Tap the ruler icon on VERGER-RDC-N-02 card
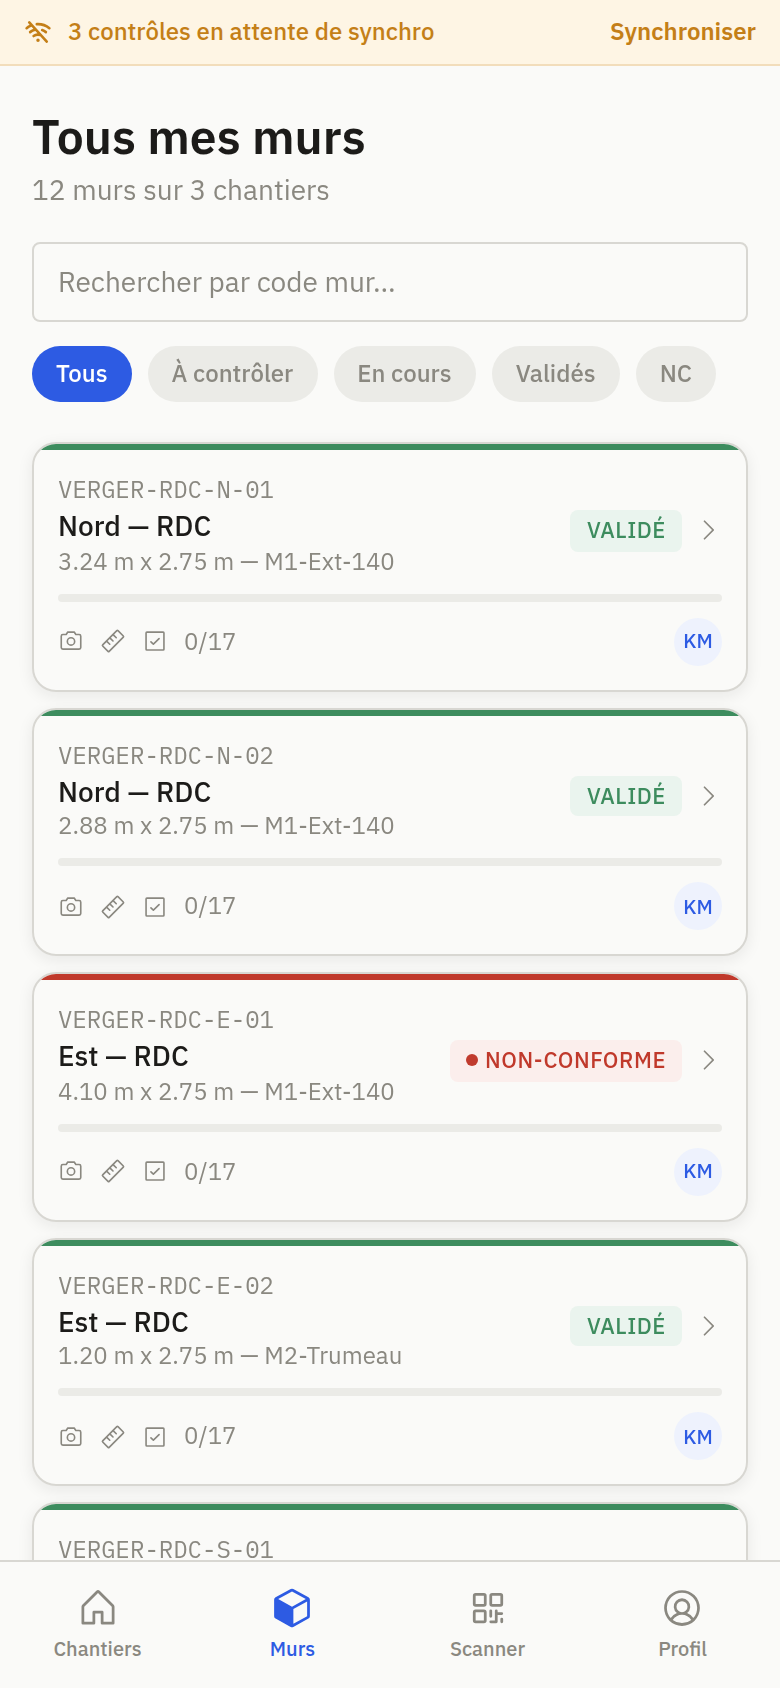This screenshot has width=780, height=1688. (x=113, y=907)
